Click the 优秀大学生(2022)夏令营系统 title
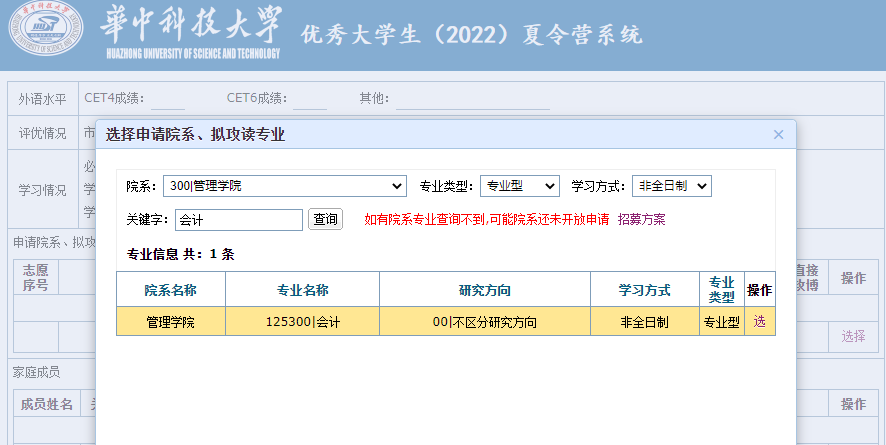Viewport: 886px width, 445px height. click(471, 34)
